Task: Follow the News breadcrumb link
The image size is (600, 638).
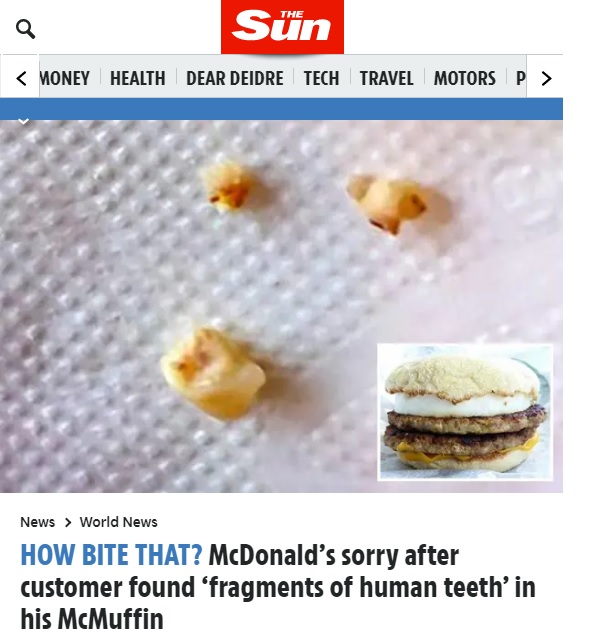Action: tap(37, 522)
